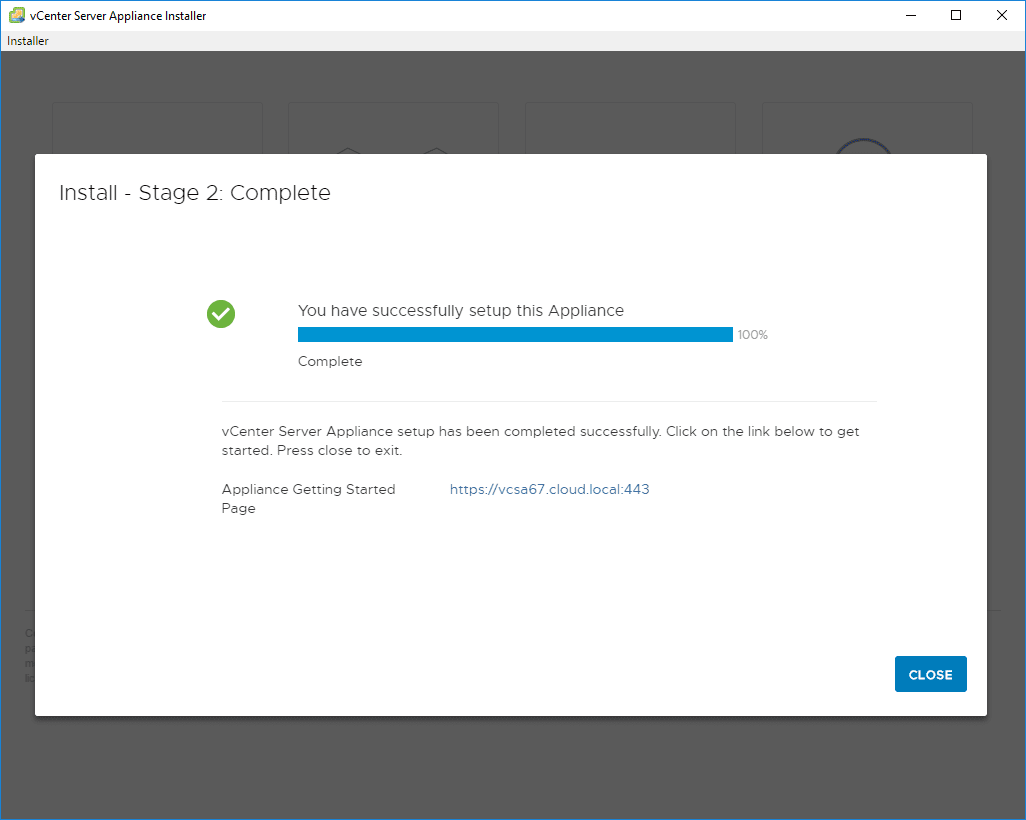The height and width of the screenshot is (820, 1026).
Task: Click the 'Install - Stage 2: Complete' heading
Action: (x=195, y=193)
